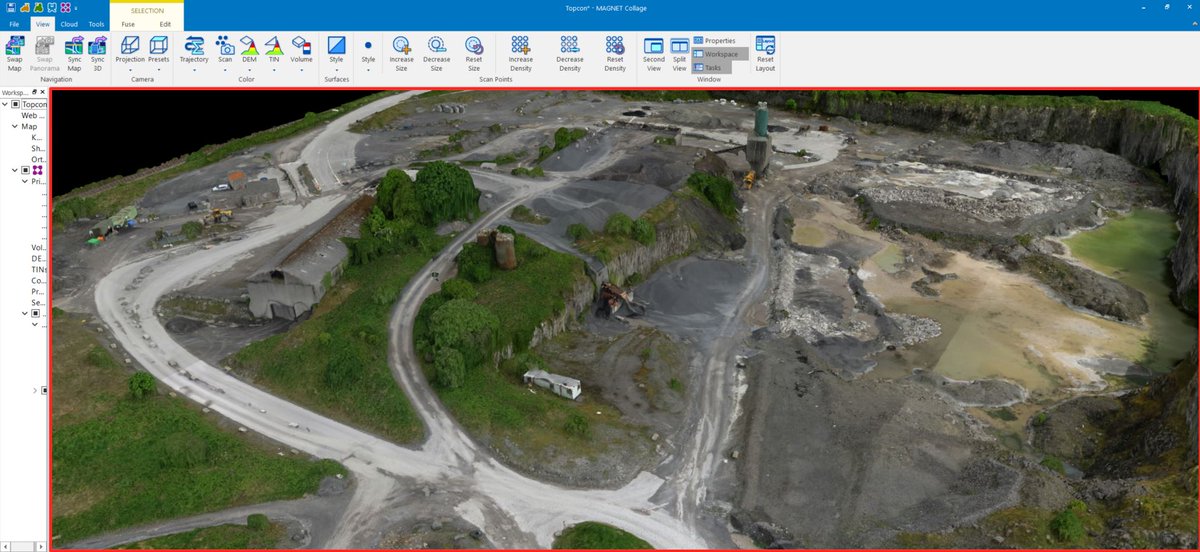Open the File menu tab
This screenshot has height=552, width=1200.
(x=14, y=23)
